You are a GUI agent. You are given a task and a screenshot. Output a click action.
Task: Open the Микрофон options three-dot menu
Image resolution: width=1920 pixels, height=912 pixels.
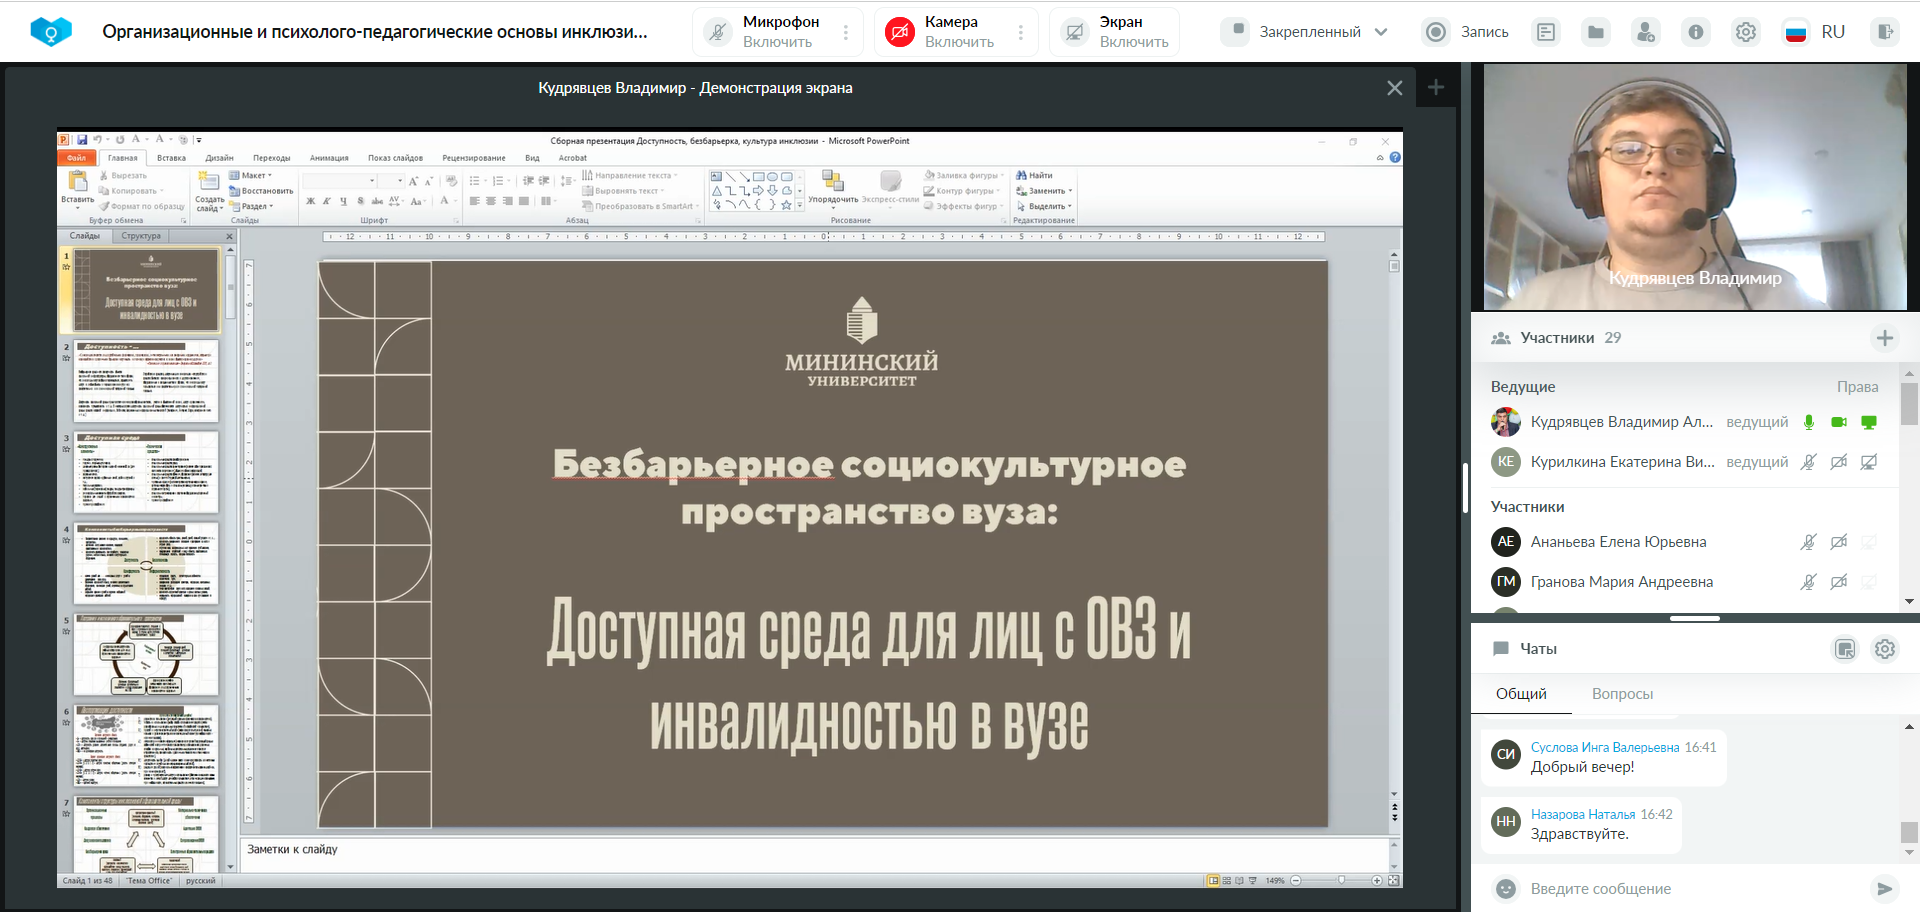point(846,32)
